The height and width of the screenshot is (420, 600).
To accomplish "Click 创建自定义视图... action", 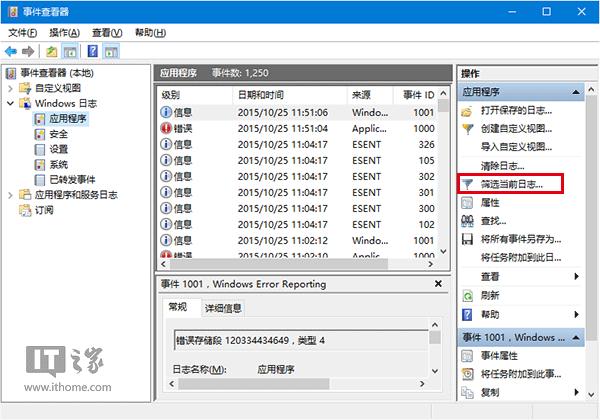I will click(x=516, y=129).
